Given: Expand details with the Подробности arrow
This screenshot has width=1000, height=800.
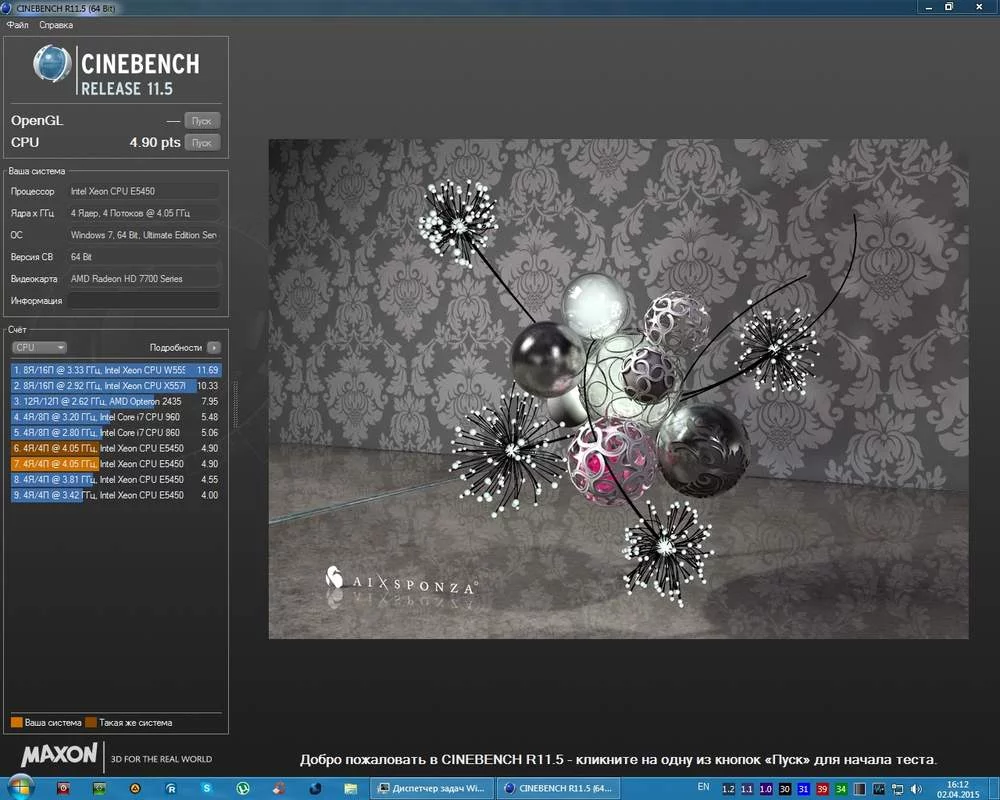Looking at the screenshot, I should (x=213, y=348).
